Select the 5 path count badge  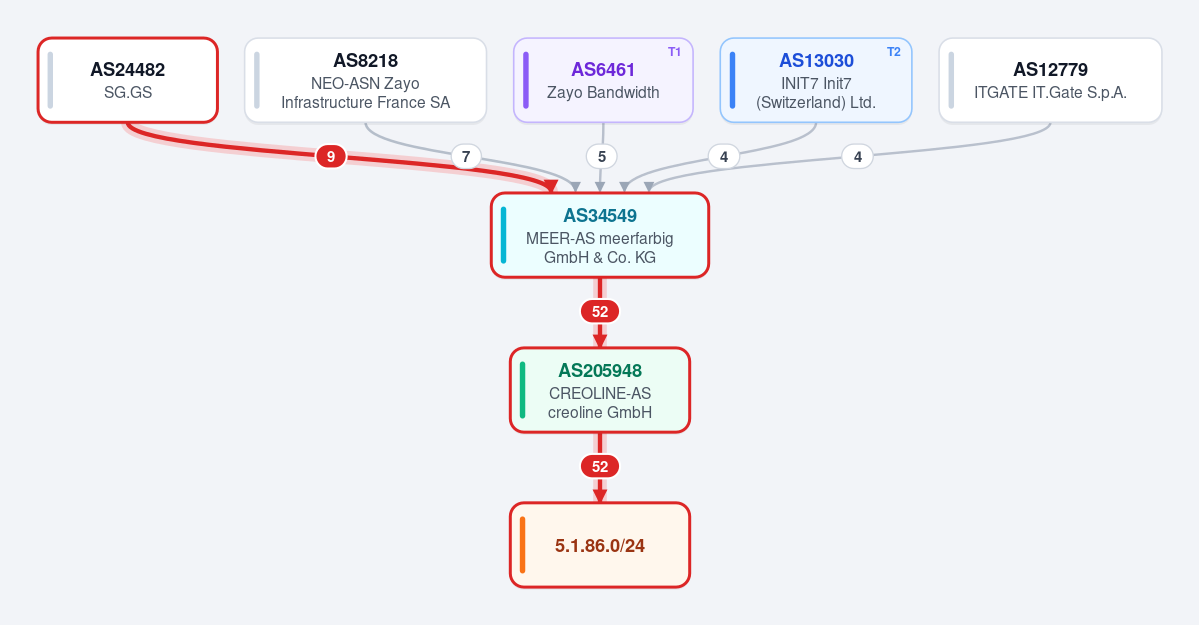coord(602,157)
